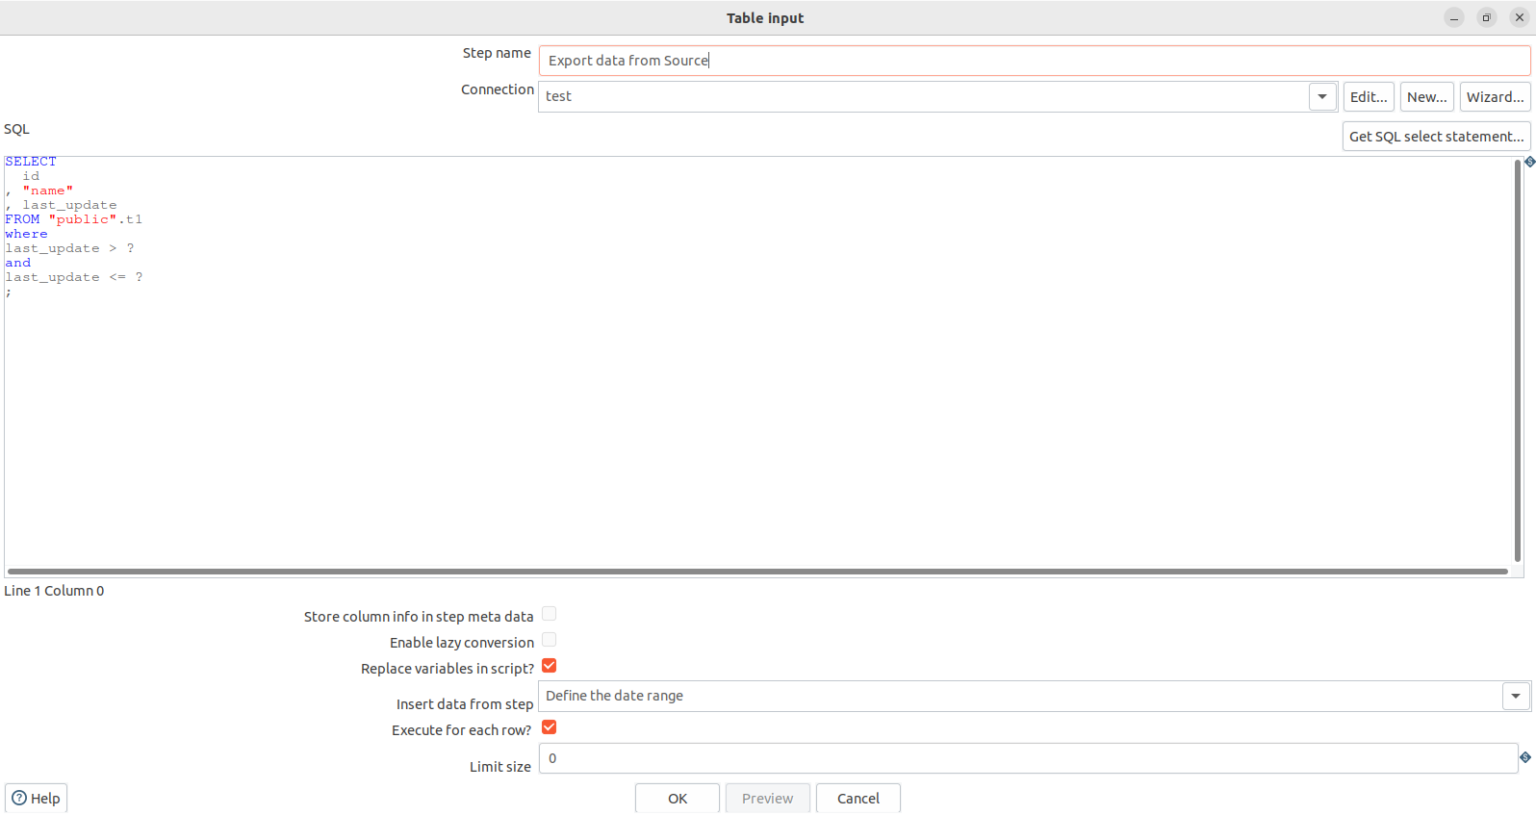Click inside the Limit size field
1536x815 pixels.
click(x=1000, y=758)
